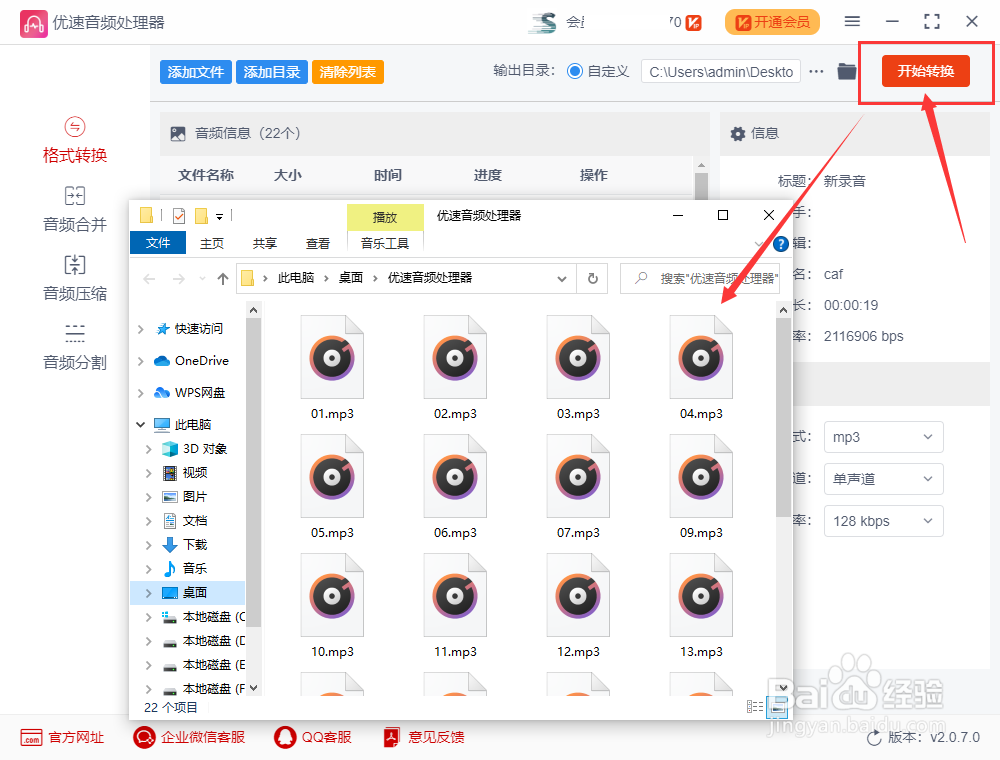Open 意见反馈 feedback link

[x=423, y=738]
